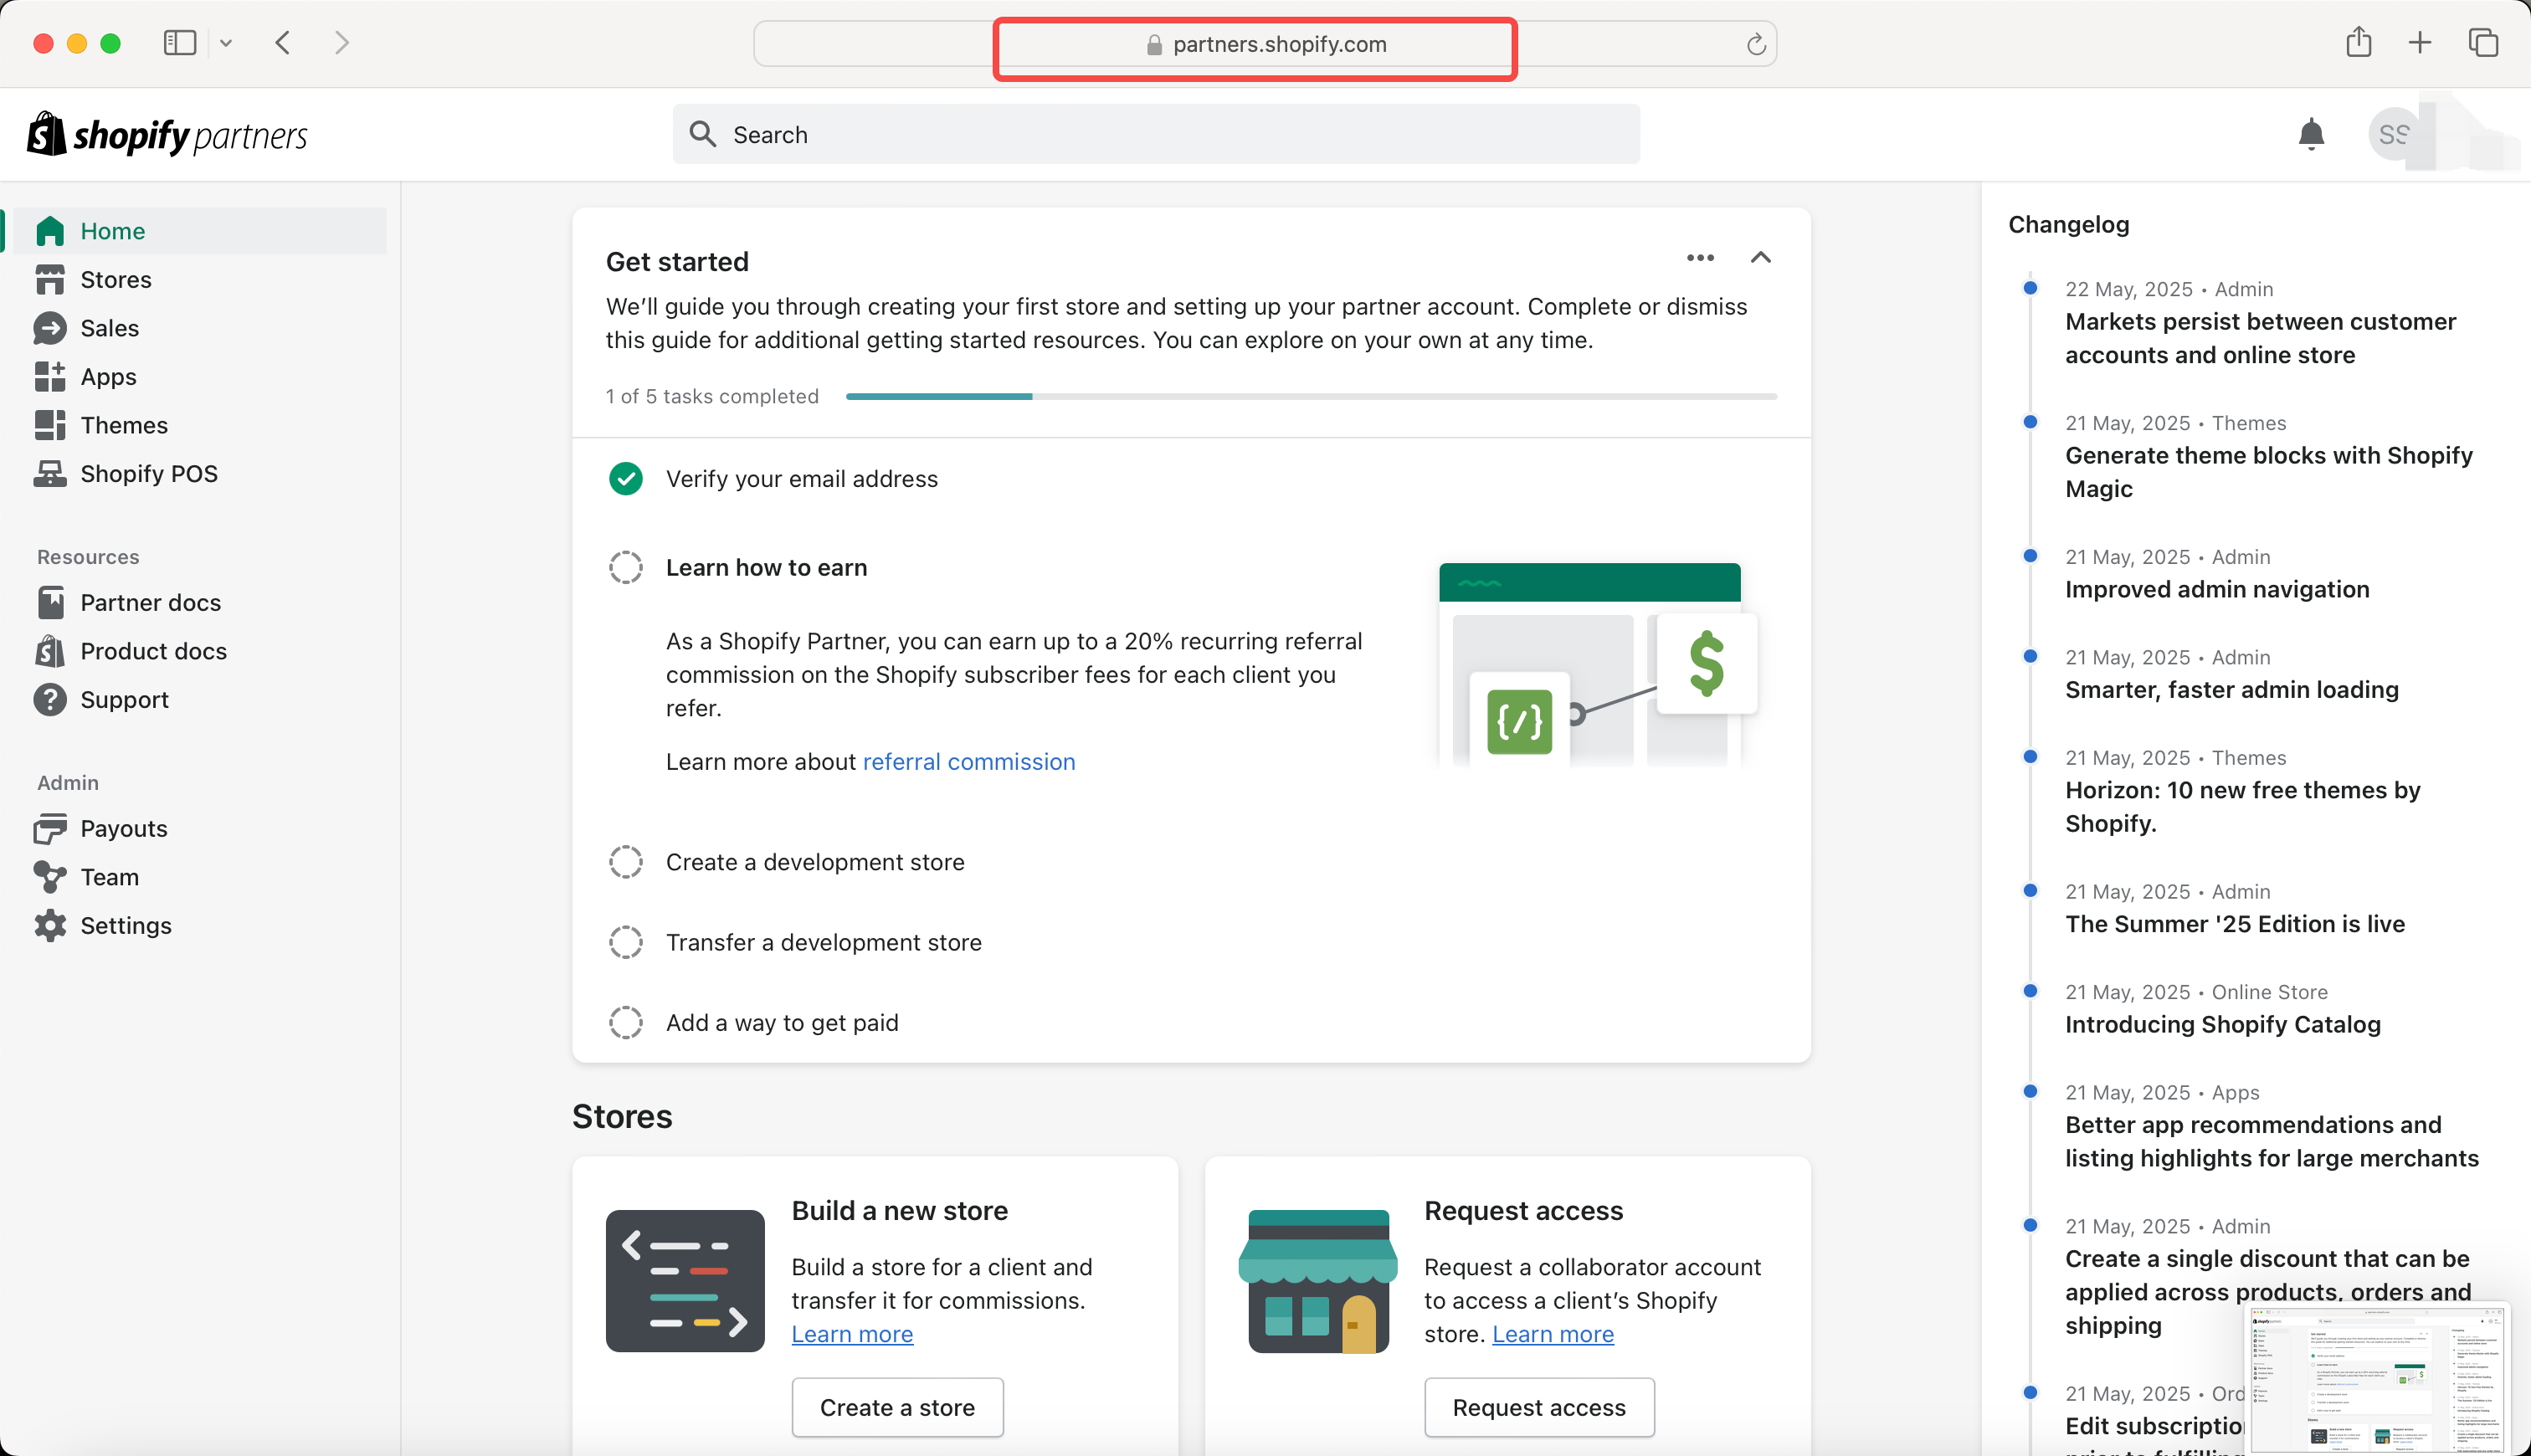Click the Shopify Partners logo
Viewport: 2531px width, 1456px height.
tap(167, 134)
